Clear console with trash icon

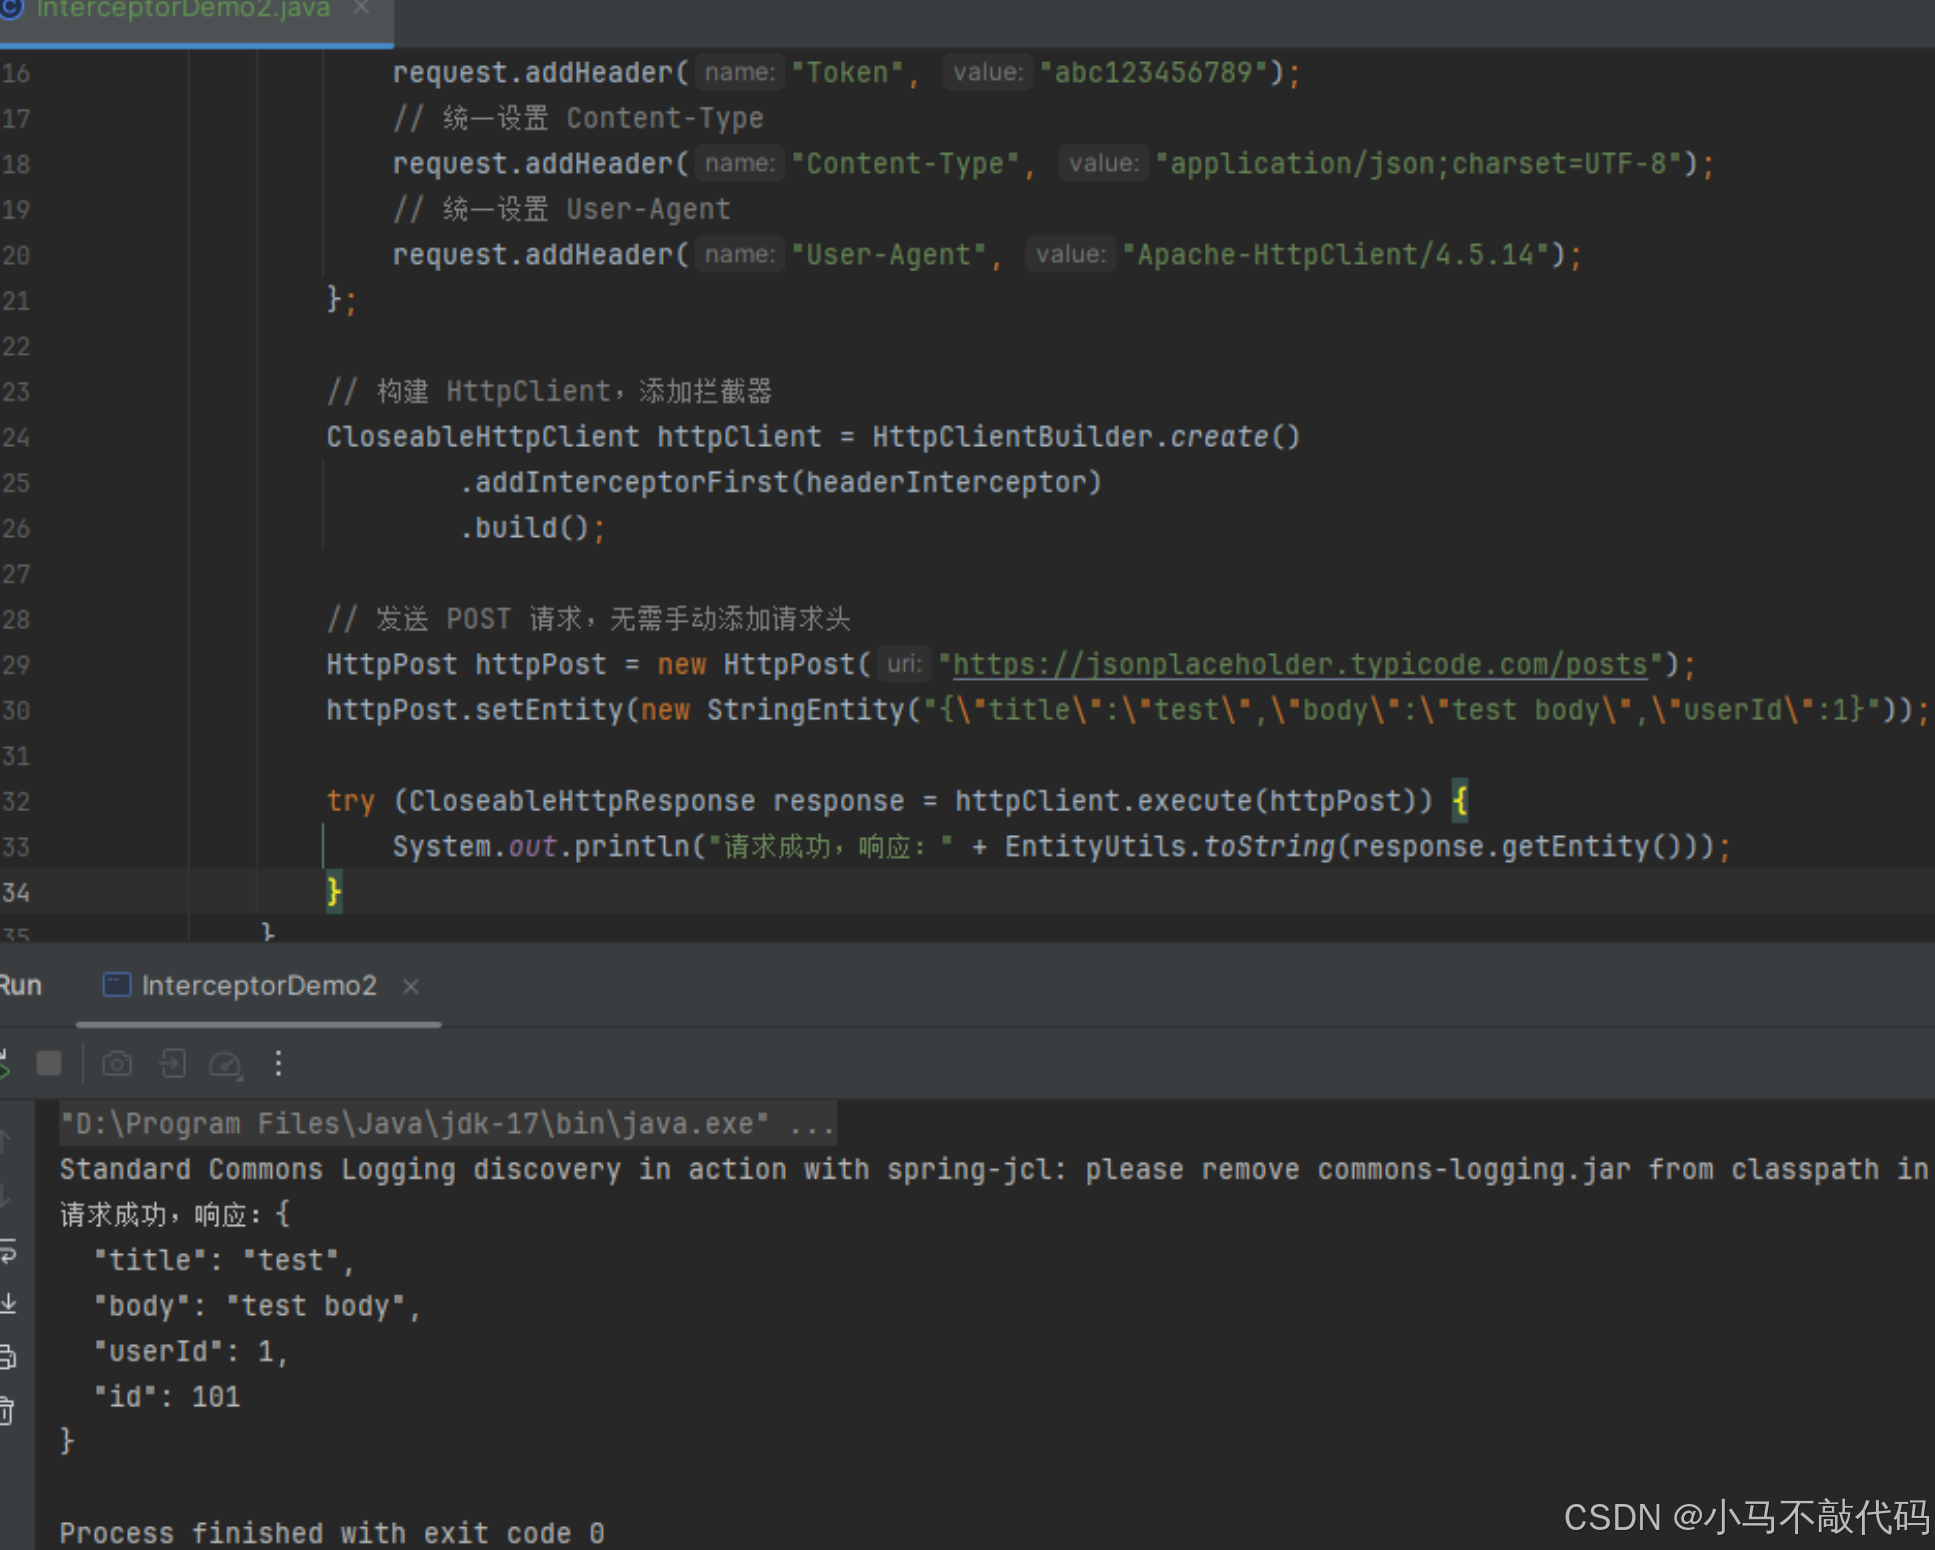(x=8, y=1410)
